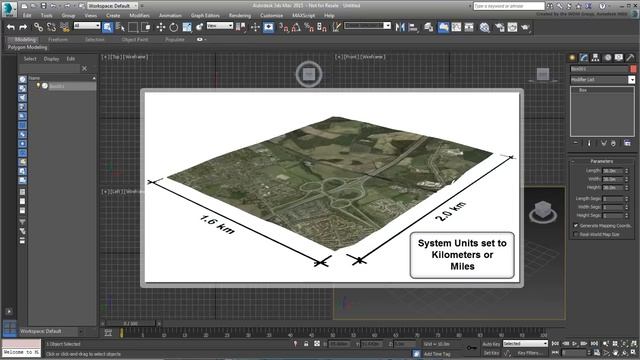
Task: Open the Edit menu
Action: [x=27, y=16]
